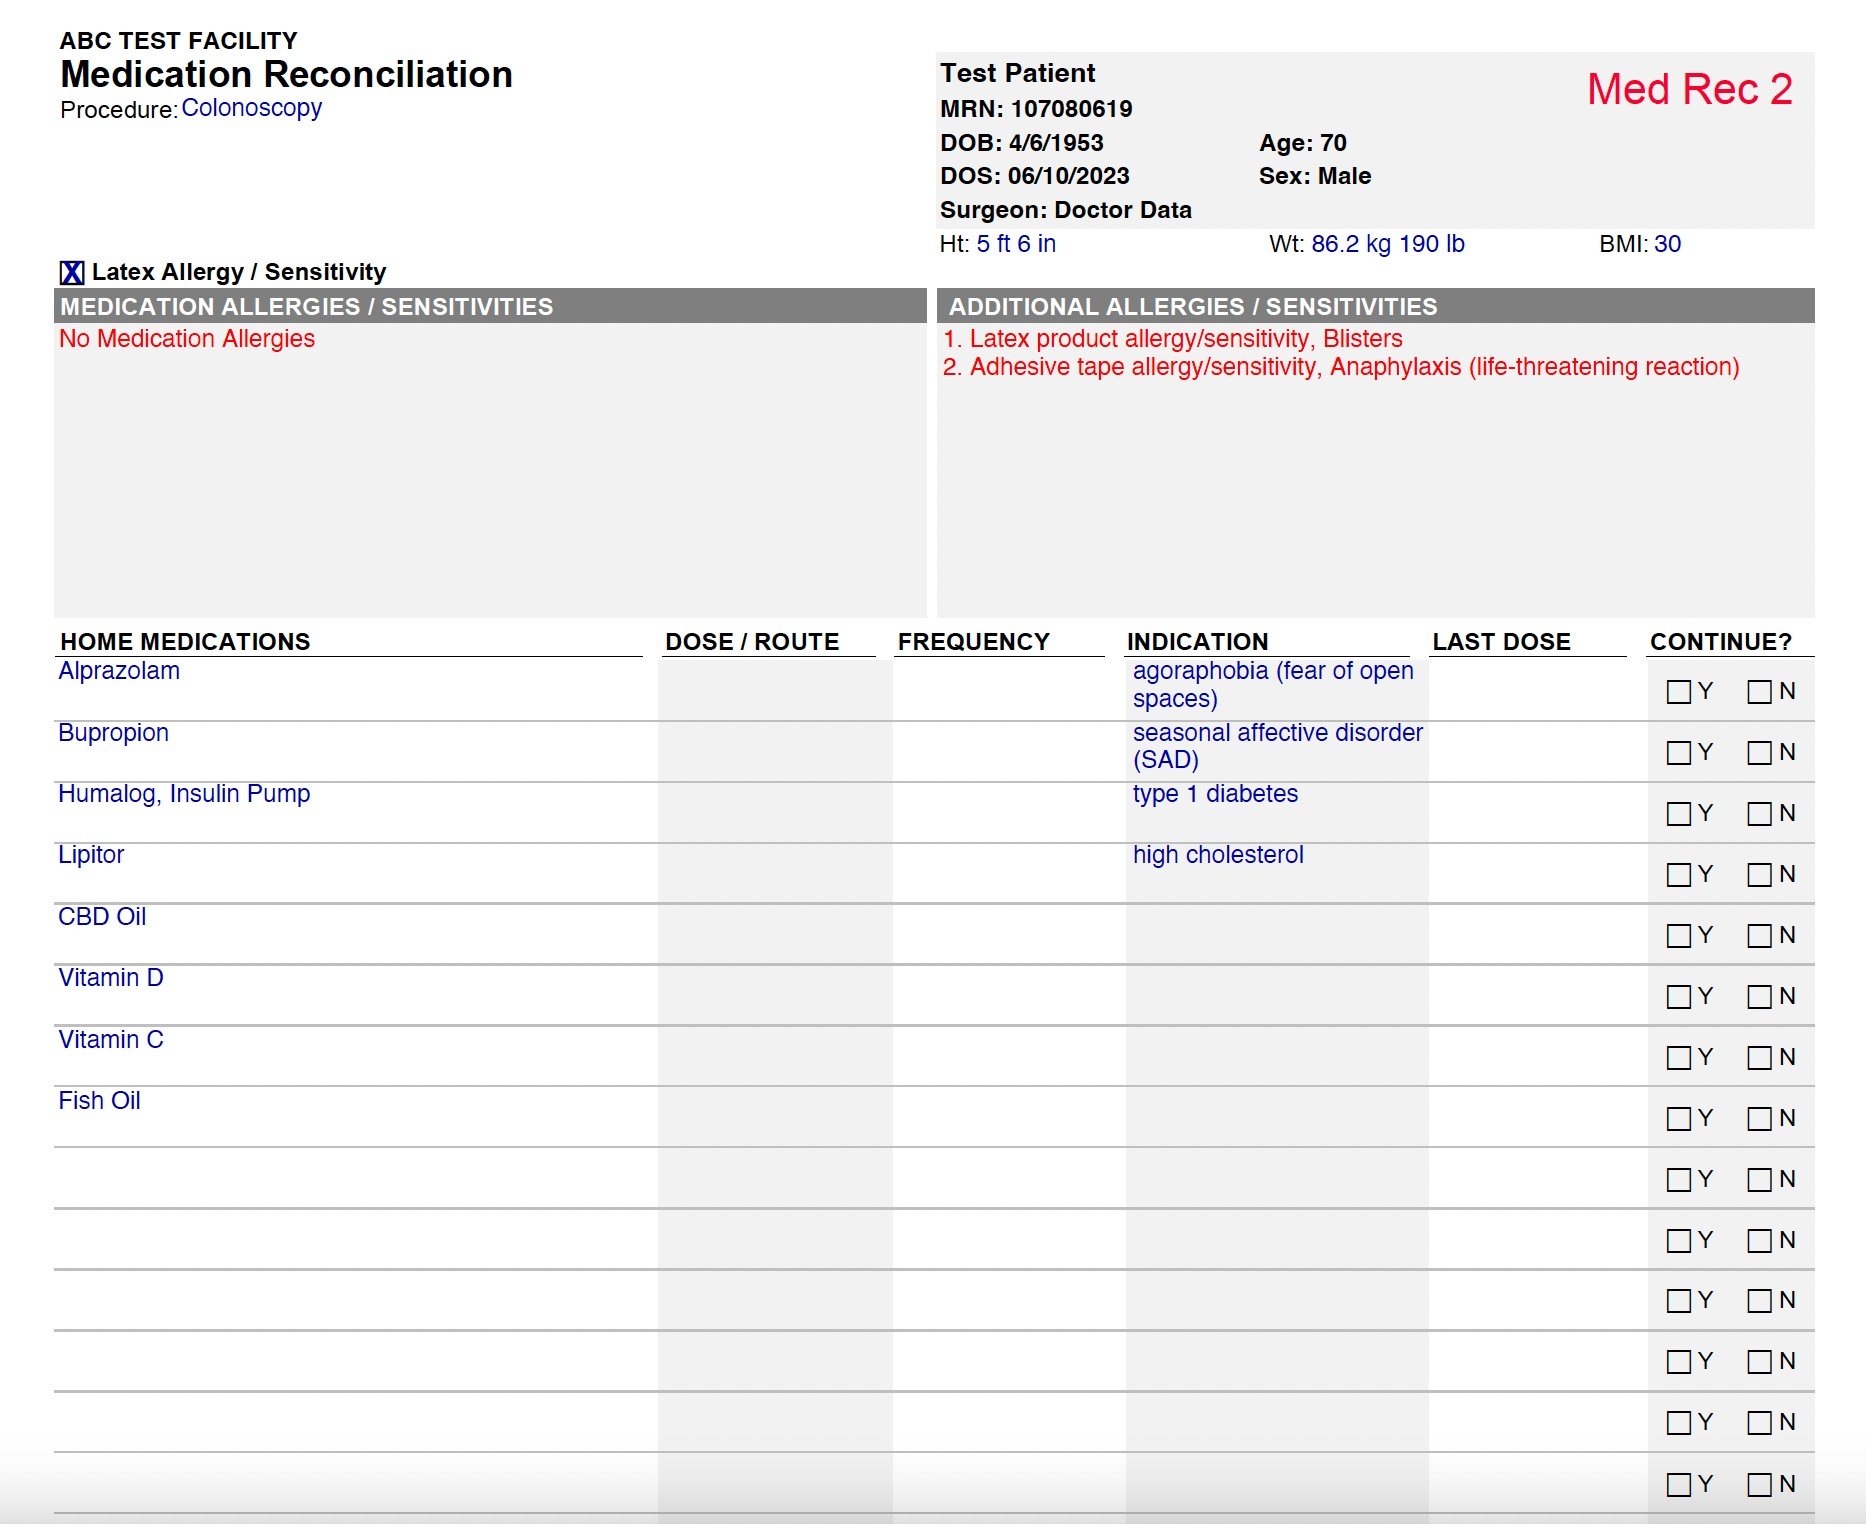
Task: Check Y to continue Lipitor
Action: 1679,874
